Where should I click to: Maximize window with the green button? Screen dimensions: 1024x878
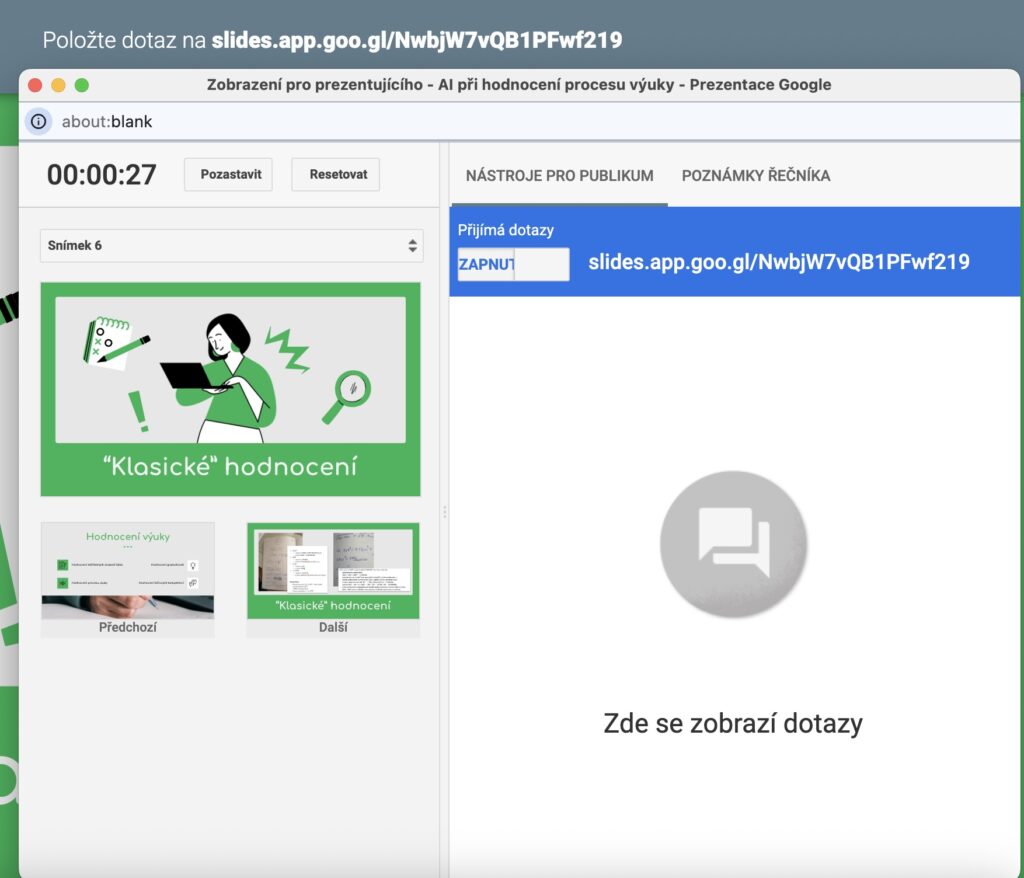(x=82, y=85)
